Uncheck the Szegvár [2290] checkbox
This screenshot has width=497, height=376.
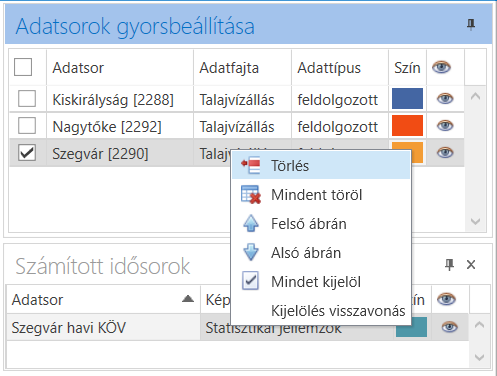pos(27,153)
